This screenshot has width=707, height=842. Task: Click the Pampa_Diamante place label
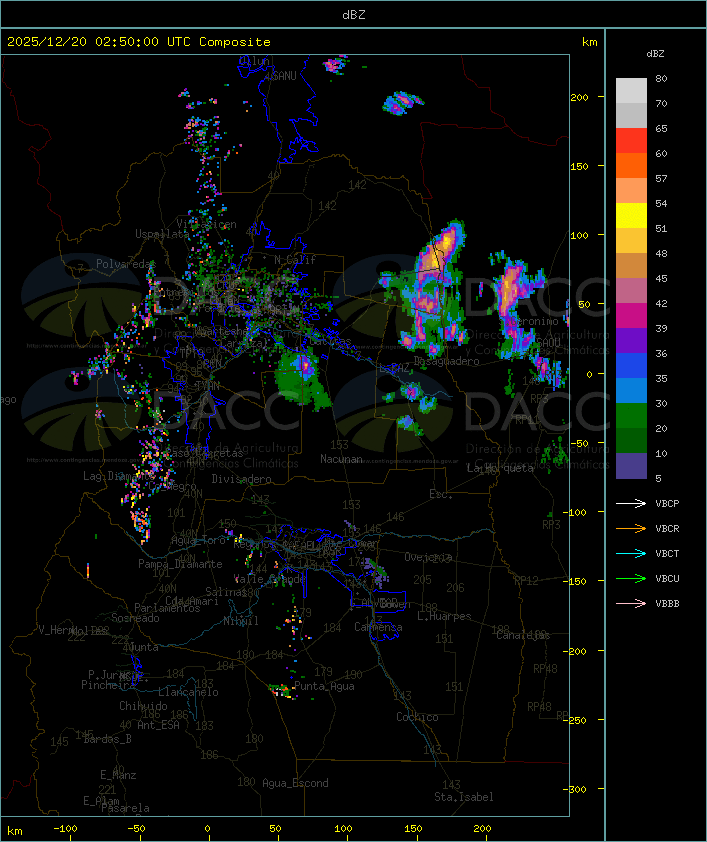180,564
